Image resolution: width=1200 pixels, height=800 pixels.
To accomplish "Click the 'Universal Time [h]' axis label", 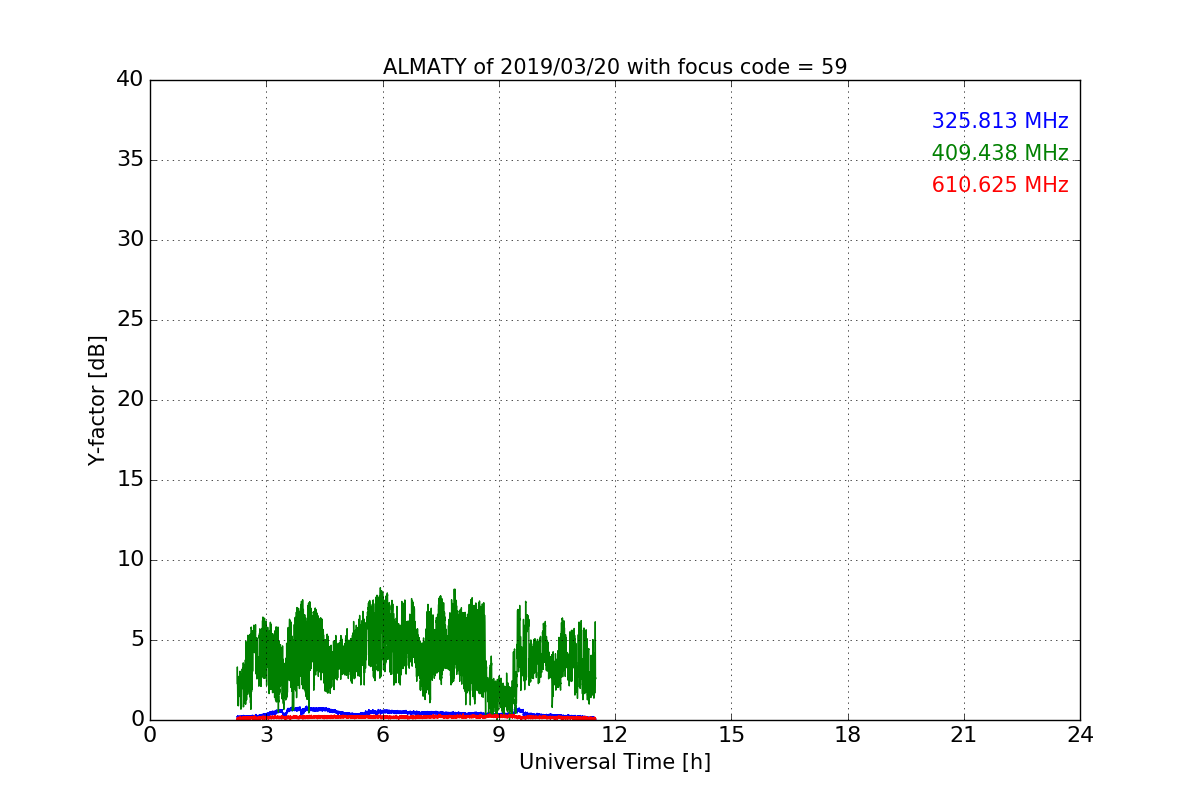I will [615, 762].
